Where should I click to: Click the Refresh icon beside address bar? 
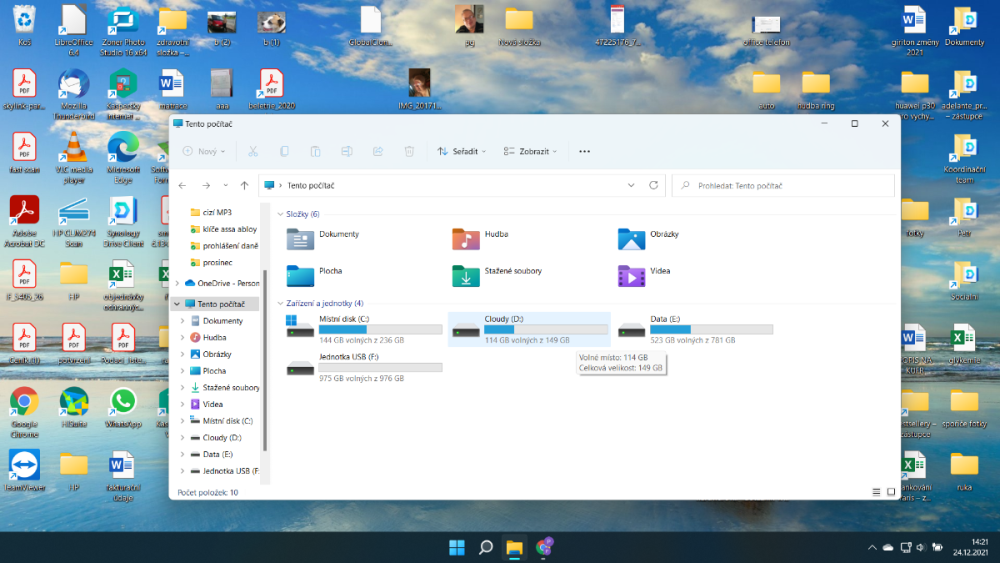[654, 185]
